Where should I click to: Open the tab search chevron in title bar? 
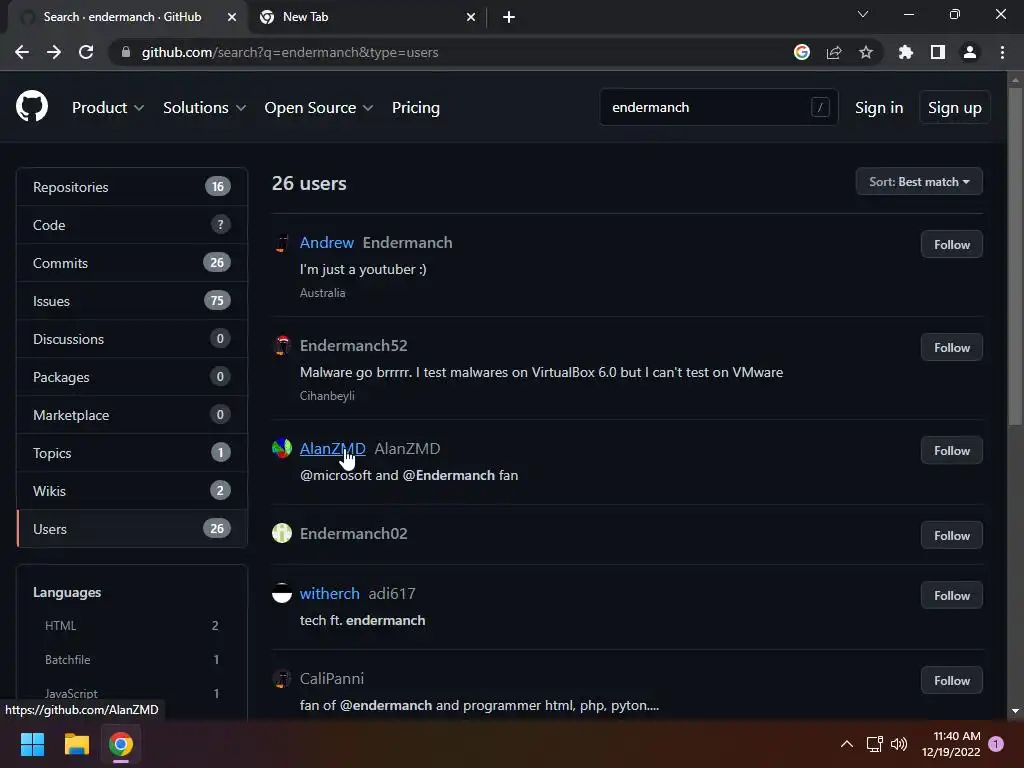863,14
